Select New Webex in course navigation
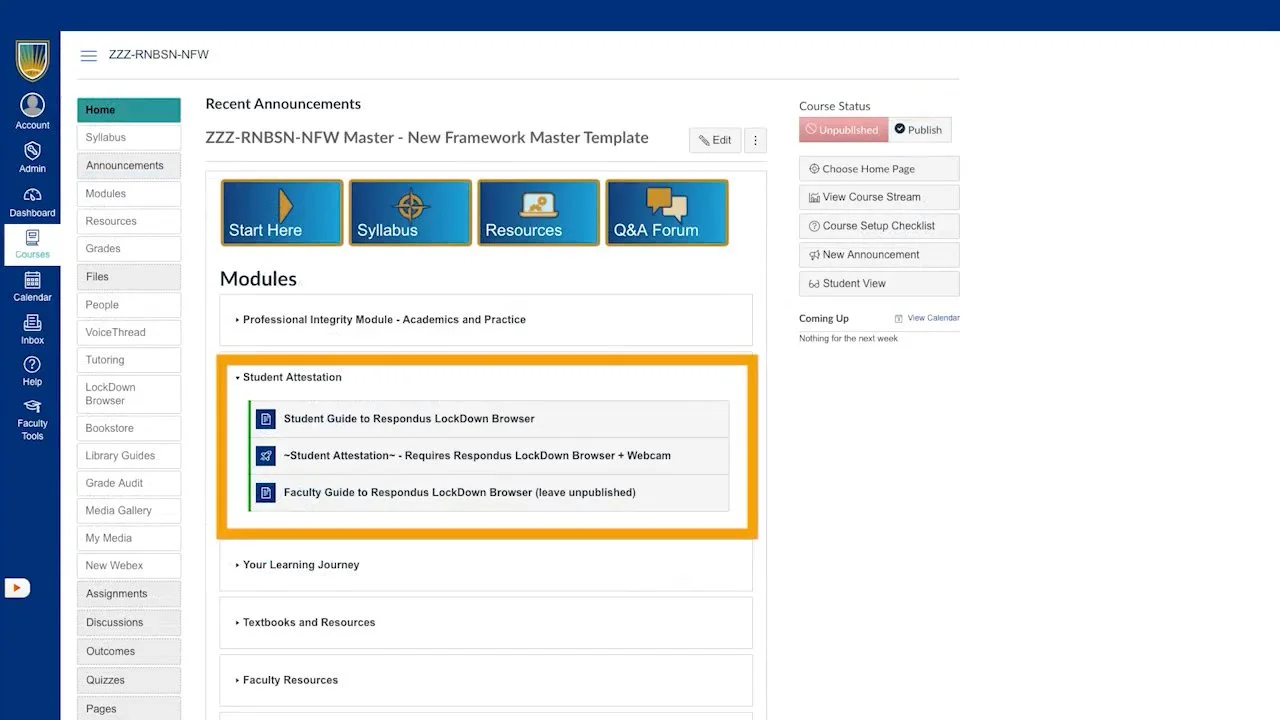The width and height of the screenshot is (1280, 720). 129,566
